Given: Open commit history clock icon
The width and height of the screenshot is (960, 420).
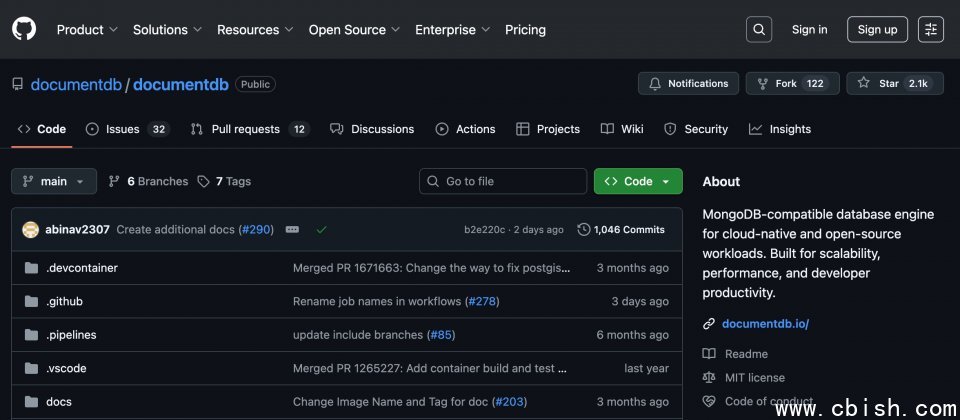Looking at the screenshot, I should [x=584, y=230].
